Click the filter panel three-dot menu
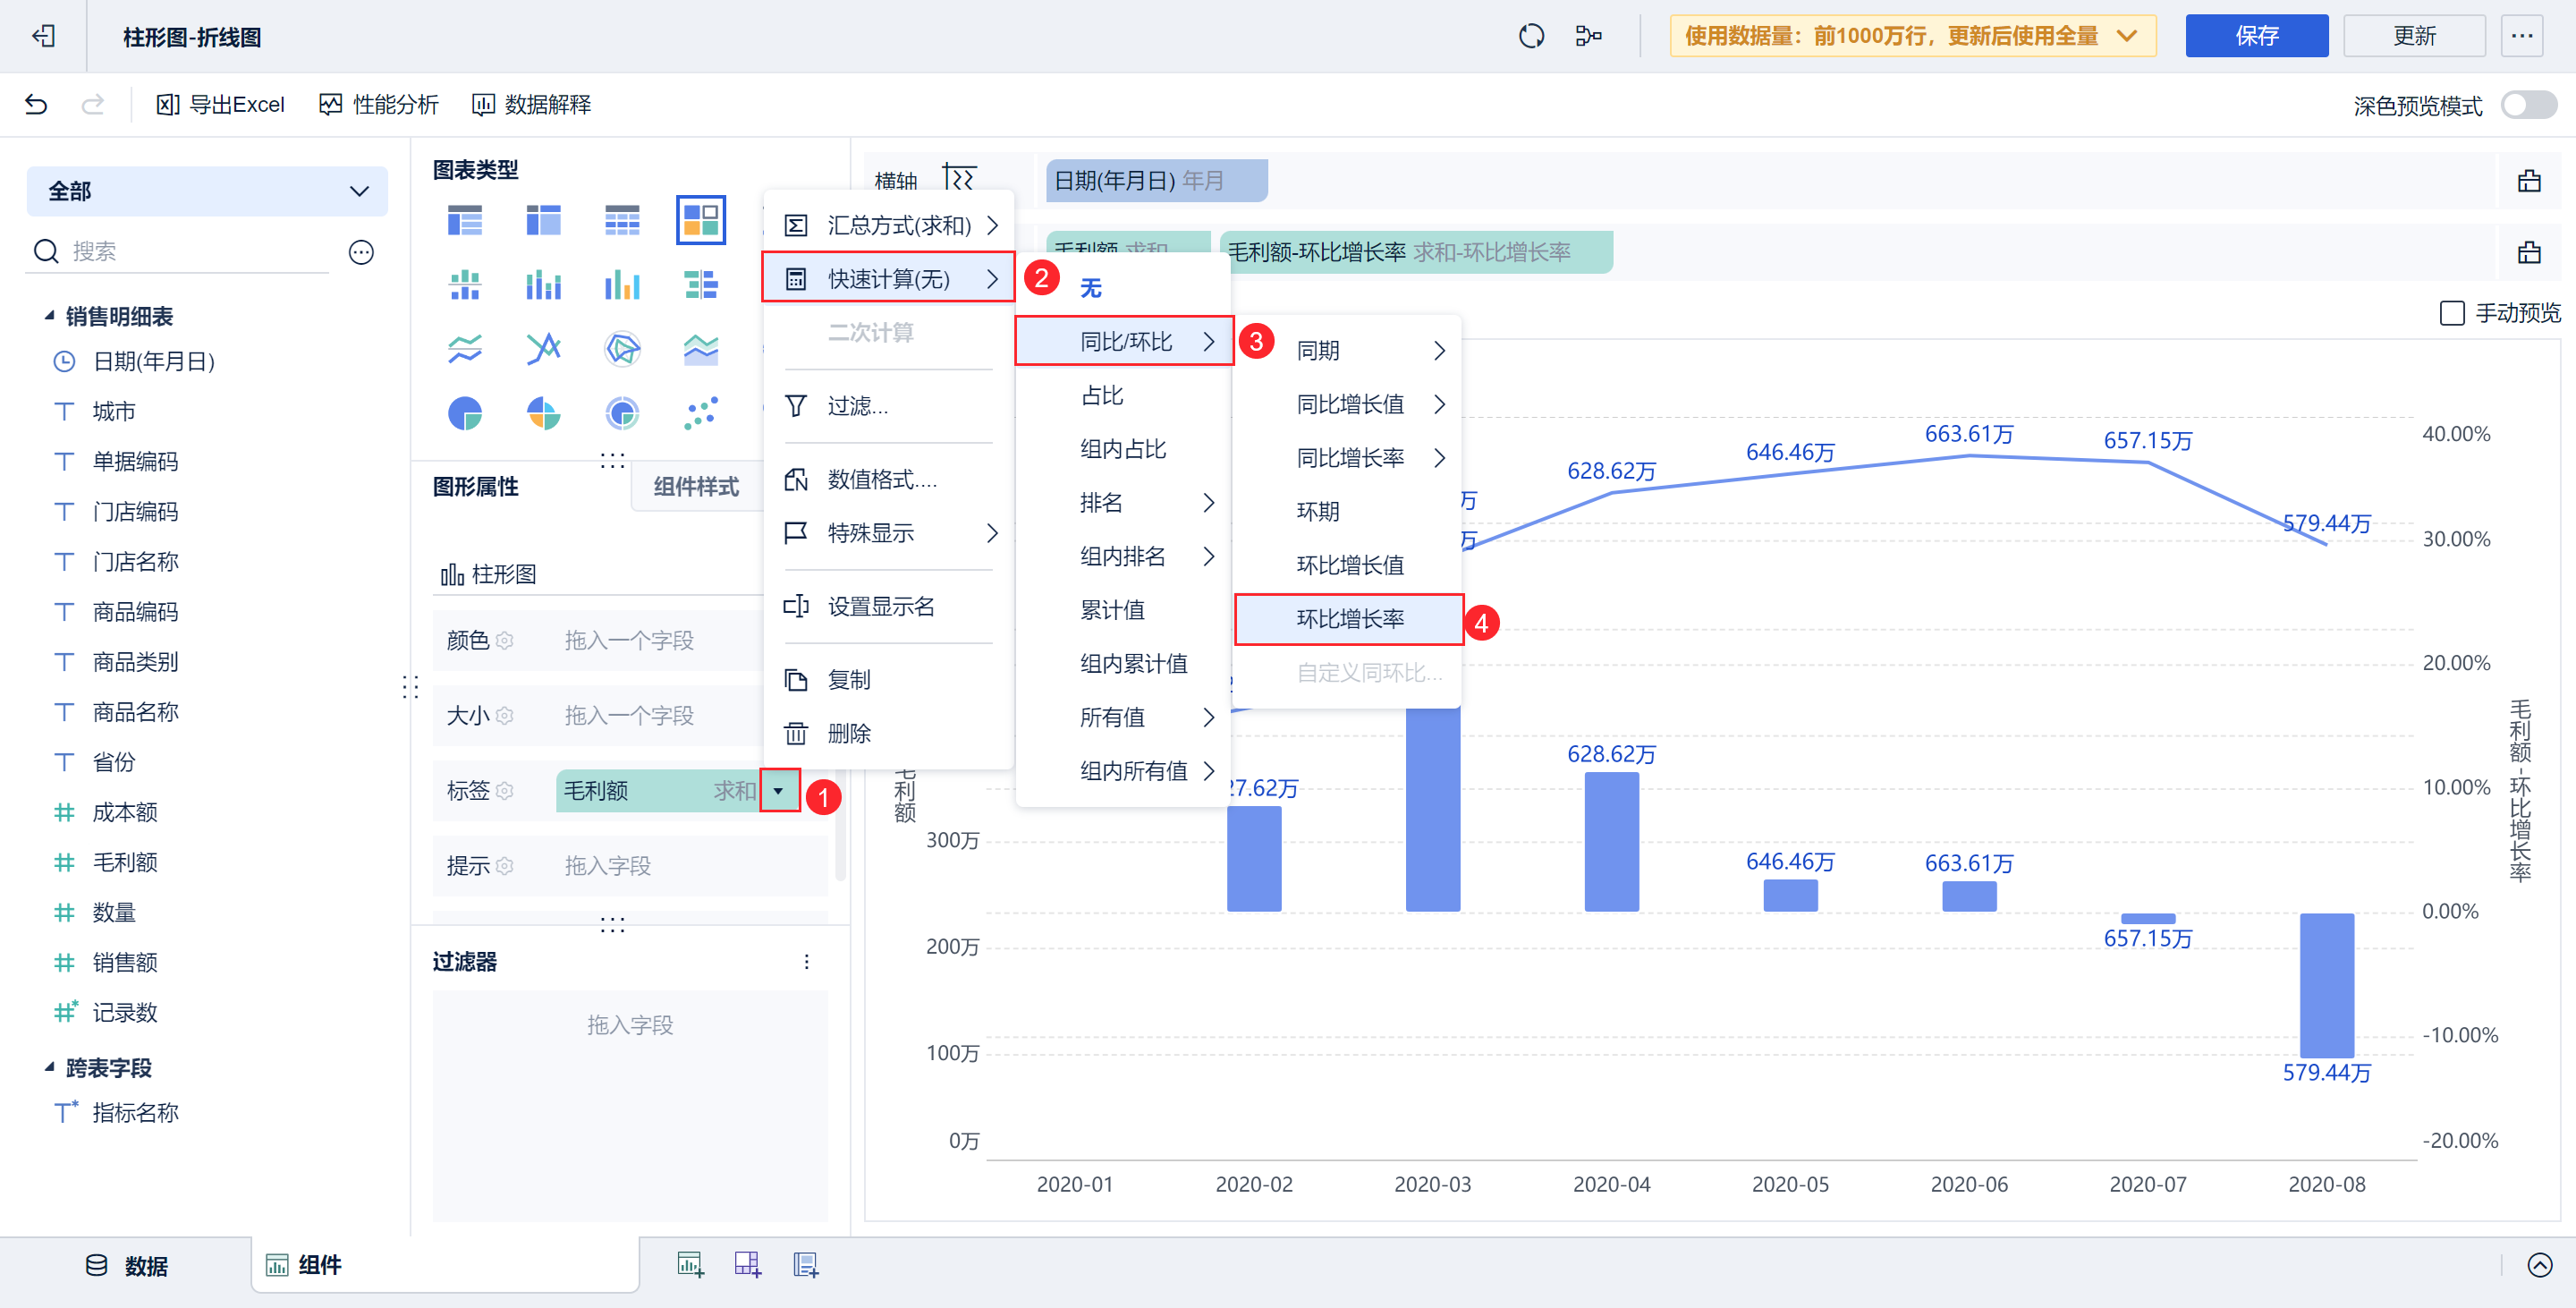The image size is (2576, 1308). tap(806, 962)
